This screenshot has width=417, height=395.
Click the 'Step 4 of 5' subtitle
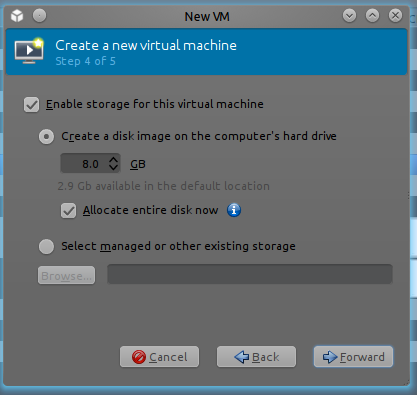pos(85,61)
